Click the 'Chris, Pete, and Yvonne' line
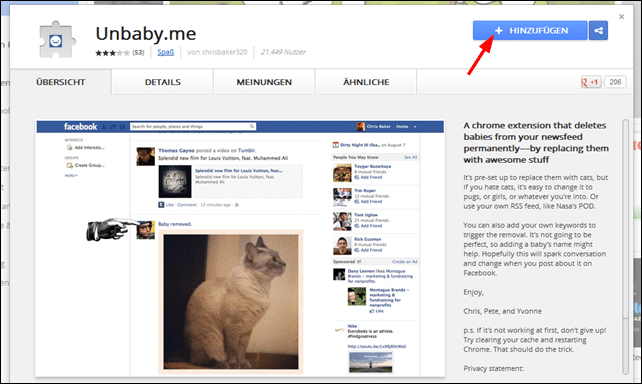Image resolution: width=642 pixels, height=384 pixels. tap(502, 311)
